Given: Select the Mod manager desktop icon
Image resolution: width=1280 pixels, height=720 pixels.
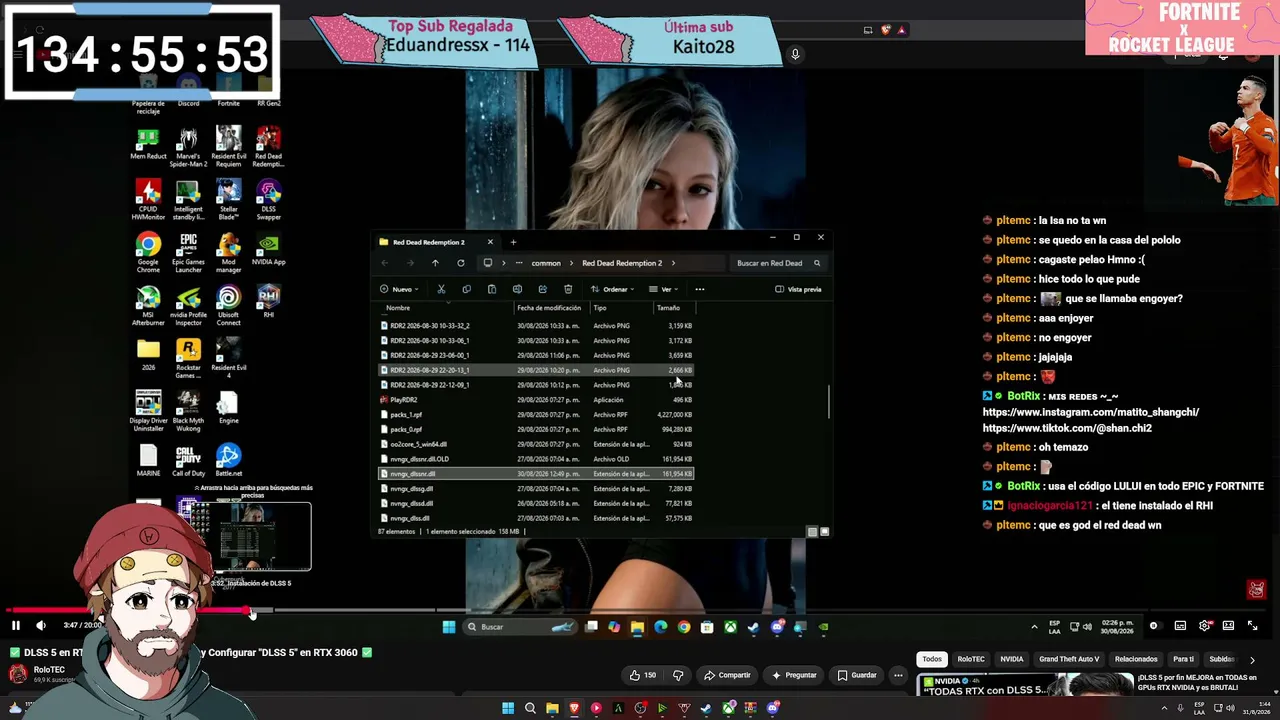Looking at the screenshot, I should click(x=228, y=253).
